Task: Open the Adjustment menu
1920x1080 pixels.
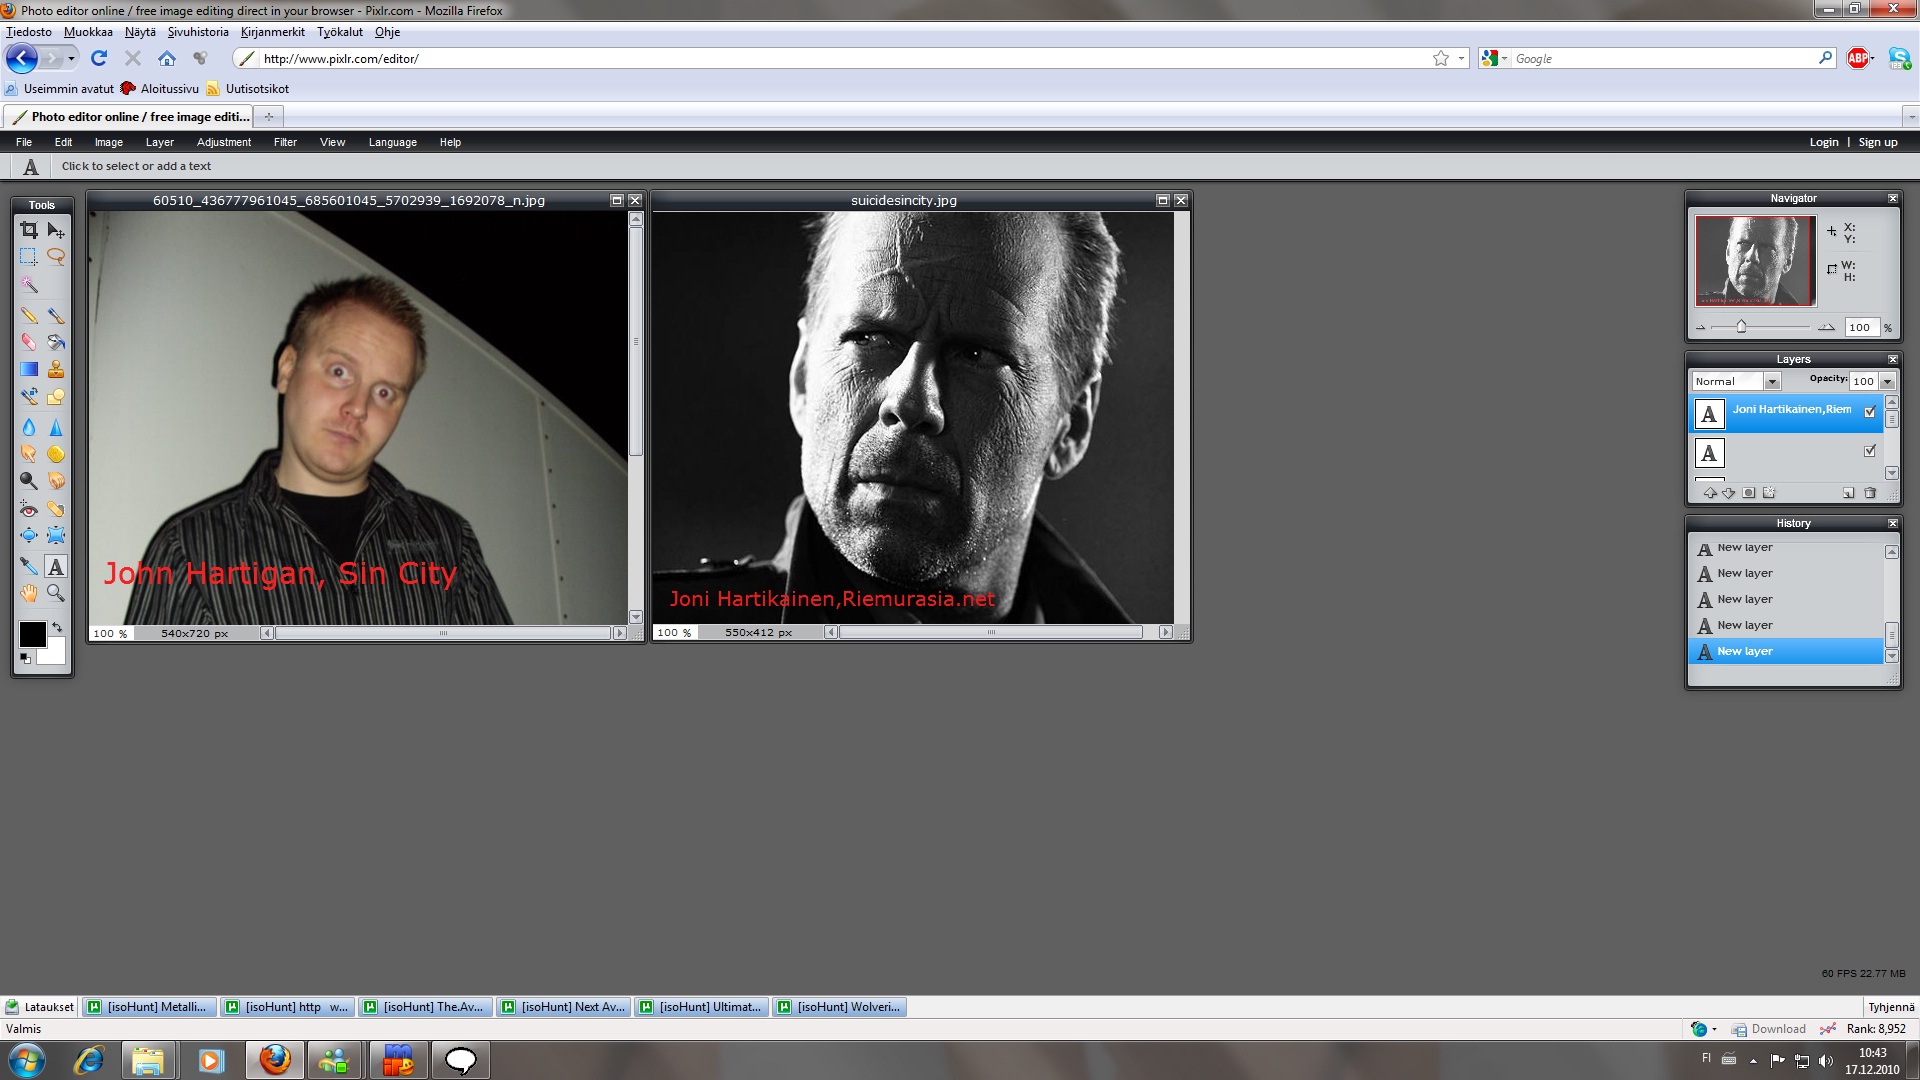Action: click(224, 142)
